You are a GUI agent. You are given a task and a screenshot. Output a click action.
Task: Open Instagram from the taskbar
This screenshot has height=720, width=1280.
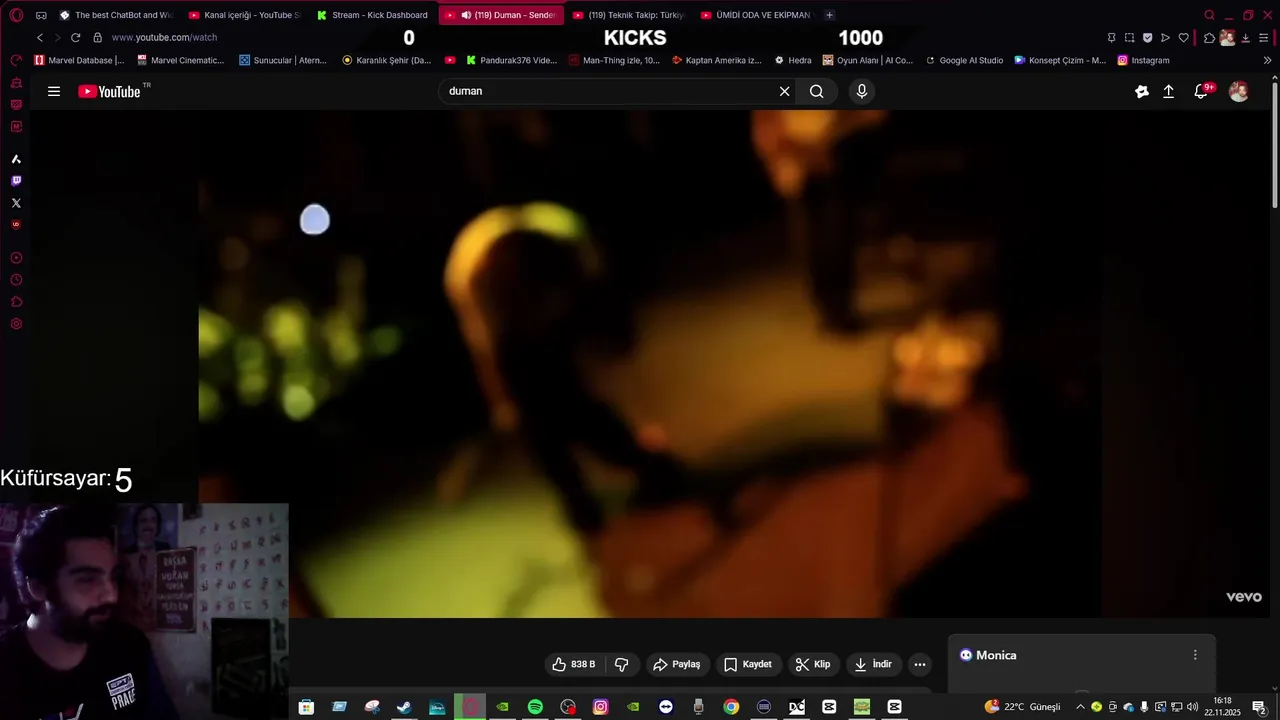coord(600,707)
